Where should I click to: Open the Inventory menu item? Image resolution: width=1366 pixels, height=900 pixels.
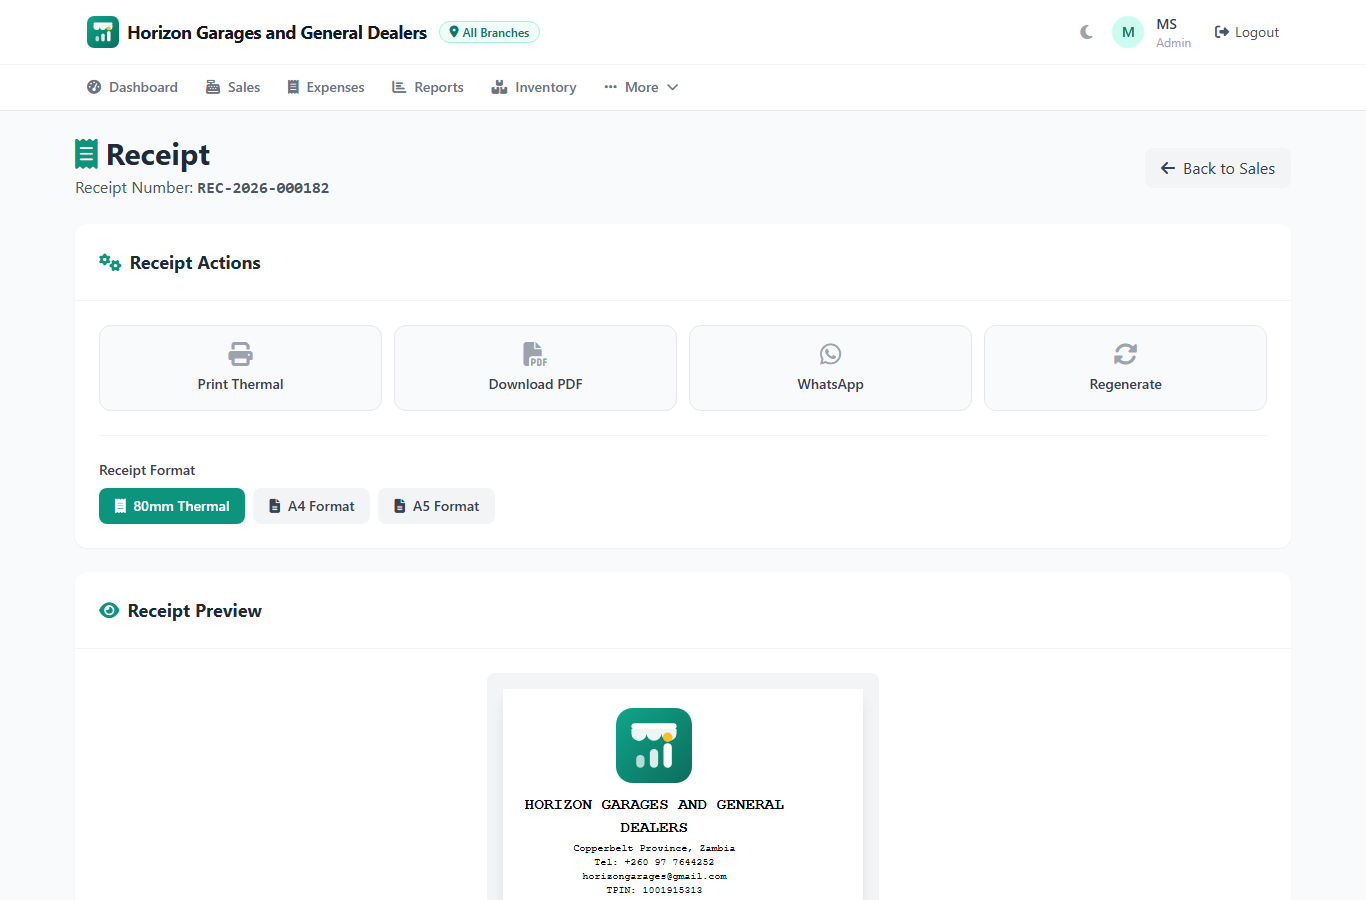[534, 87]
